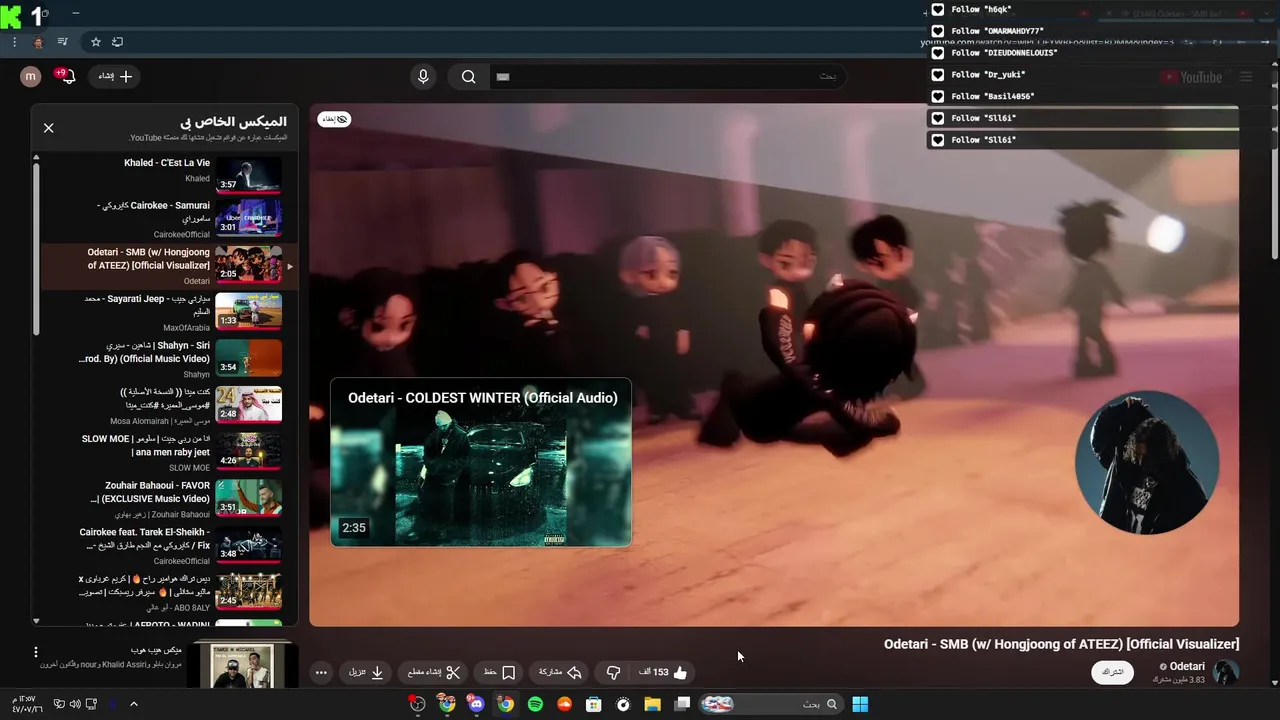Click the mix playlist scrollbar
Image resolution: width=1280 pixels, height=720 pixels.
(x=36, y=248)
